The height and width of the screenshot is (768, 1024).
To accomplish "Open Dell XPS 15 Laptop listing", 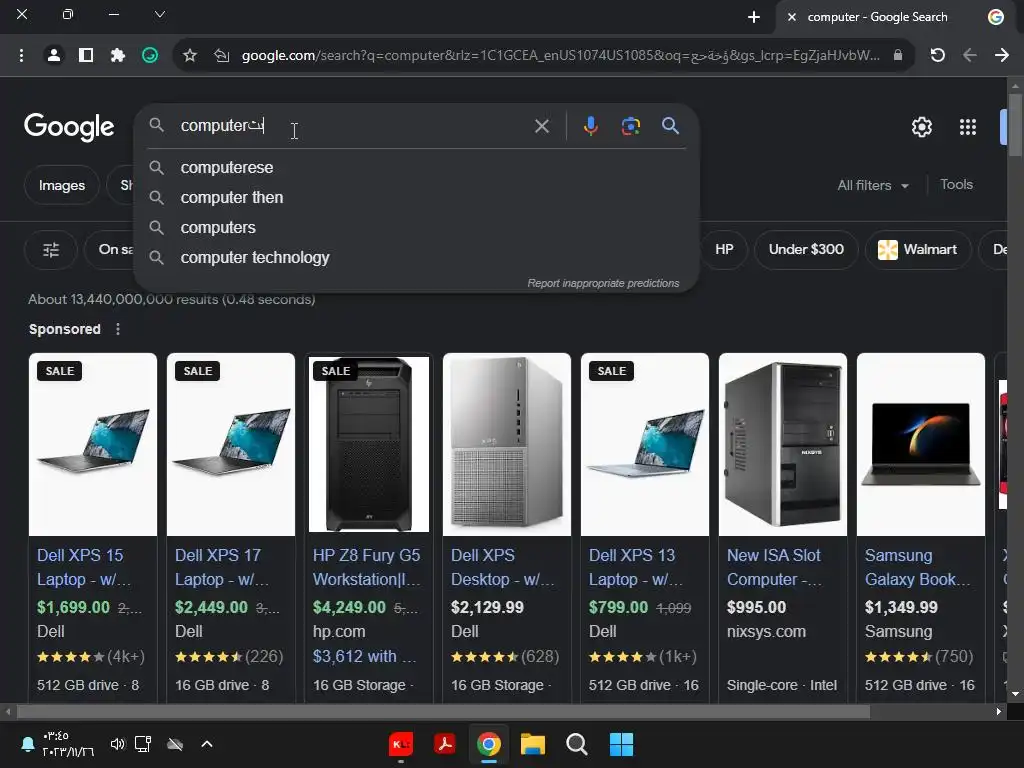I will click(x=83, y=568).
